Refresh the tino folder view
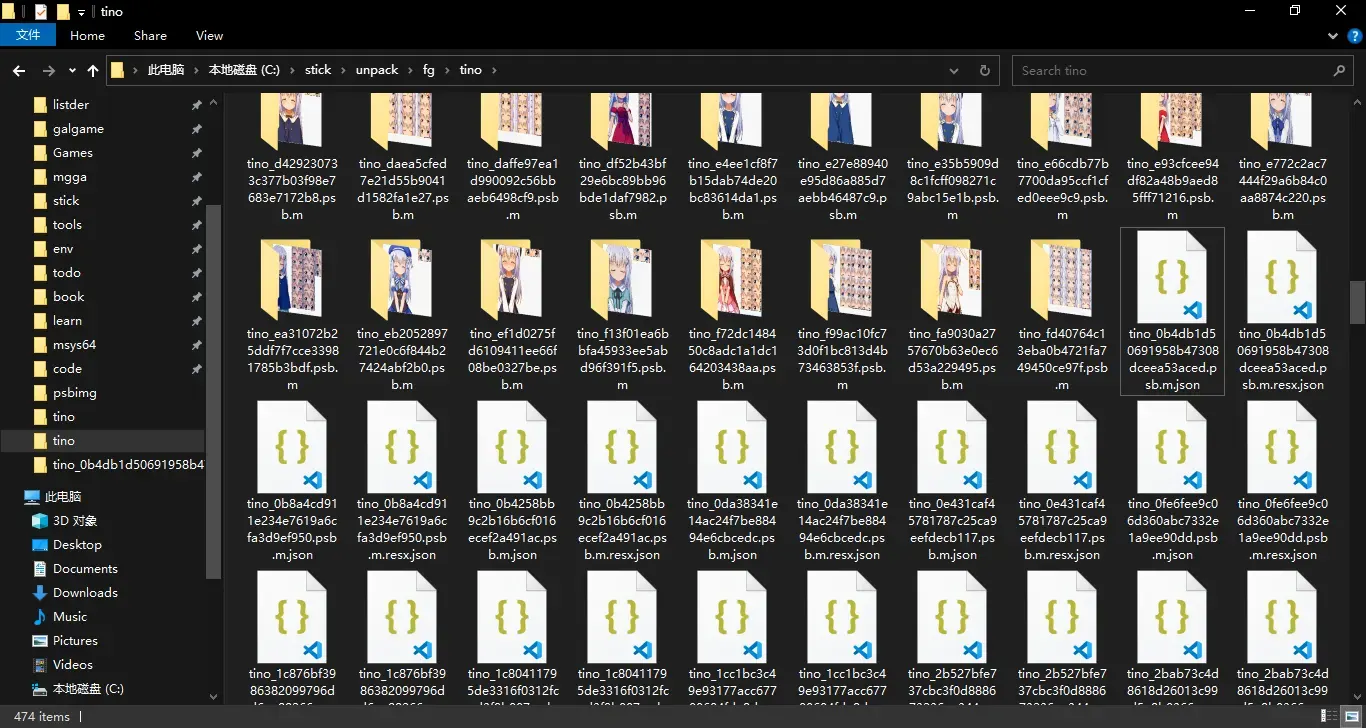Screen dimensions: 1366x728 [985, 71]
